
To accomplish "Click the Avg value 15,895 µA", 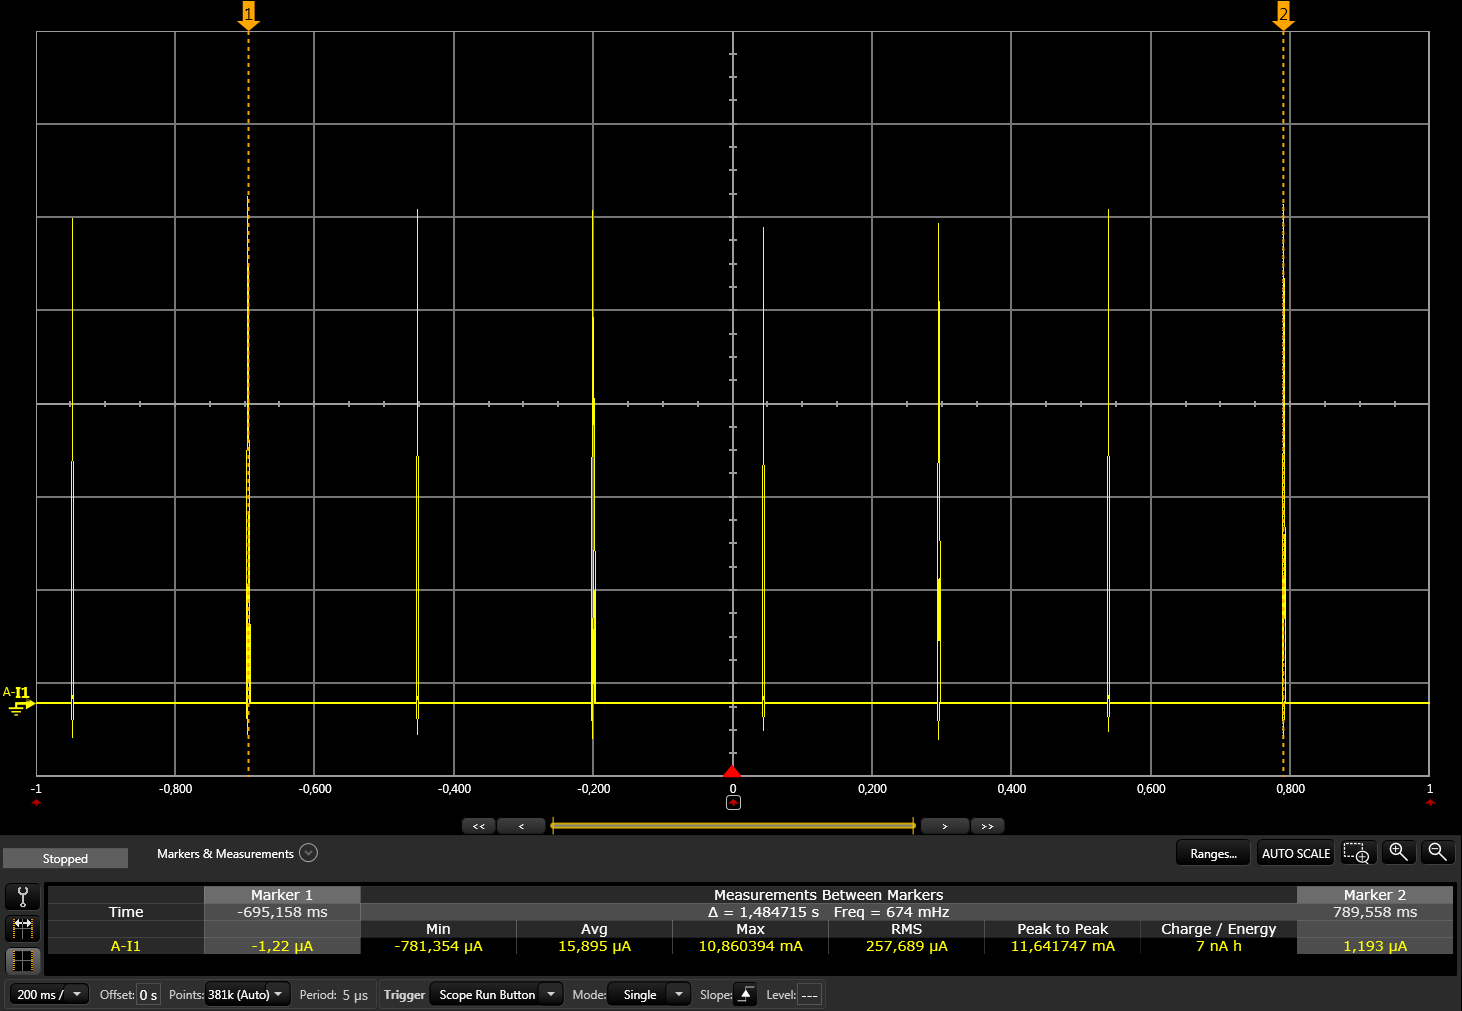I will tap(594, 946).
